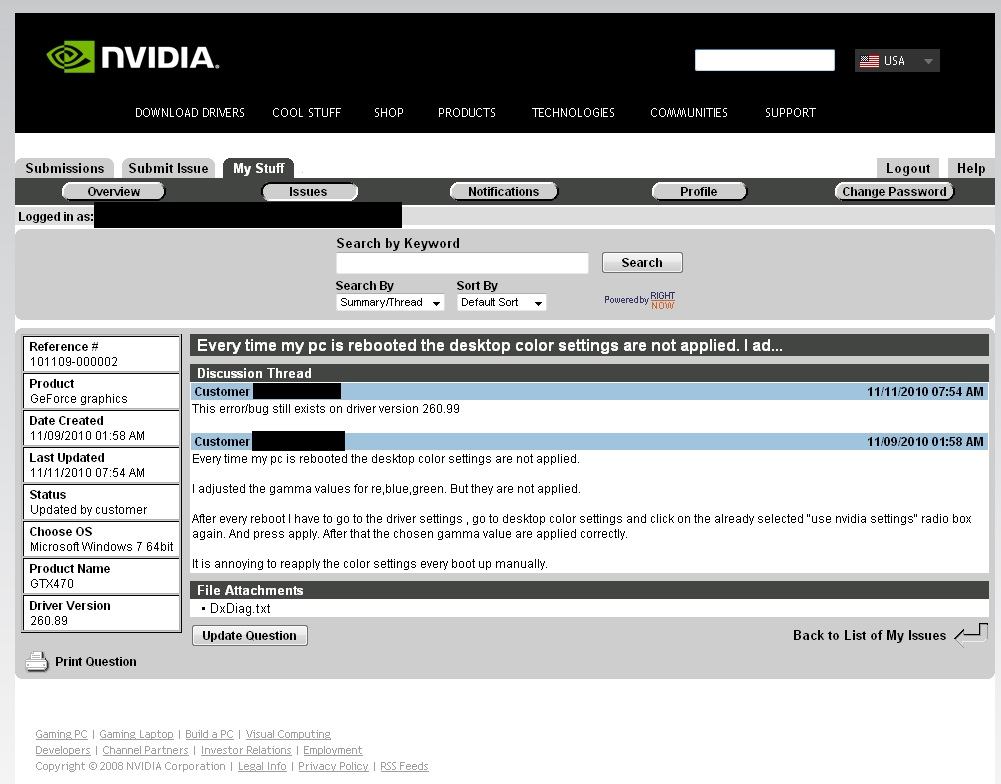Go Back to List of My Issues
The height and width of the screenshot is (784, 1001).
[x=869, y=635]
